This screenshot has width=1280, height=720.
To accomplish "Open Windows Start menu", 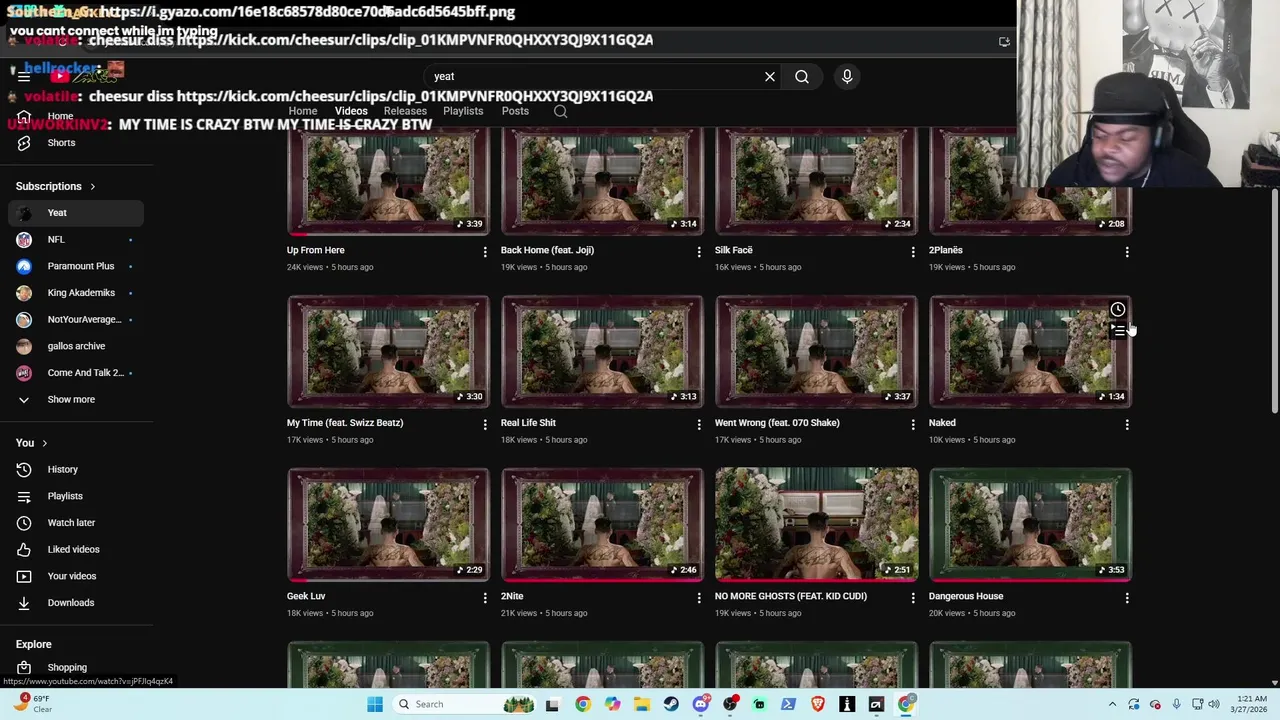I will pyautogui.click(x=375, y=704).
